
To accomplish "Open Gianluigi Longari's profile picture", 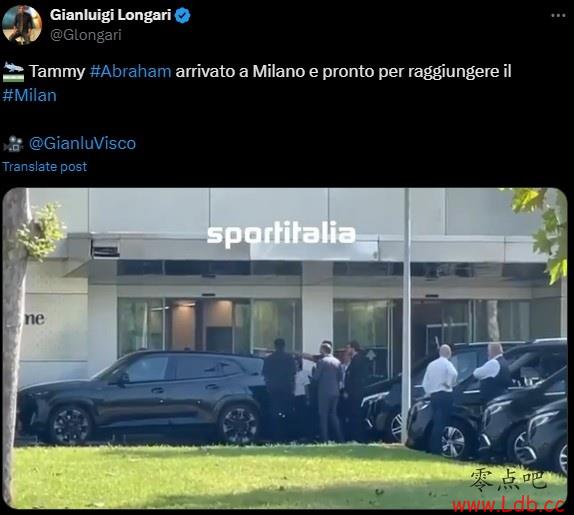I will click(22, 25).
